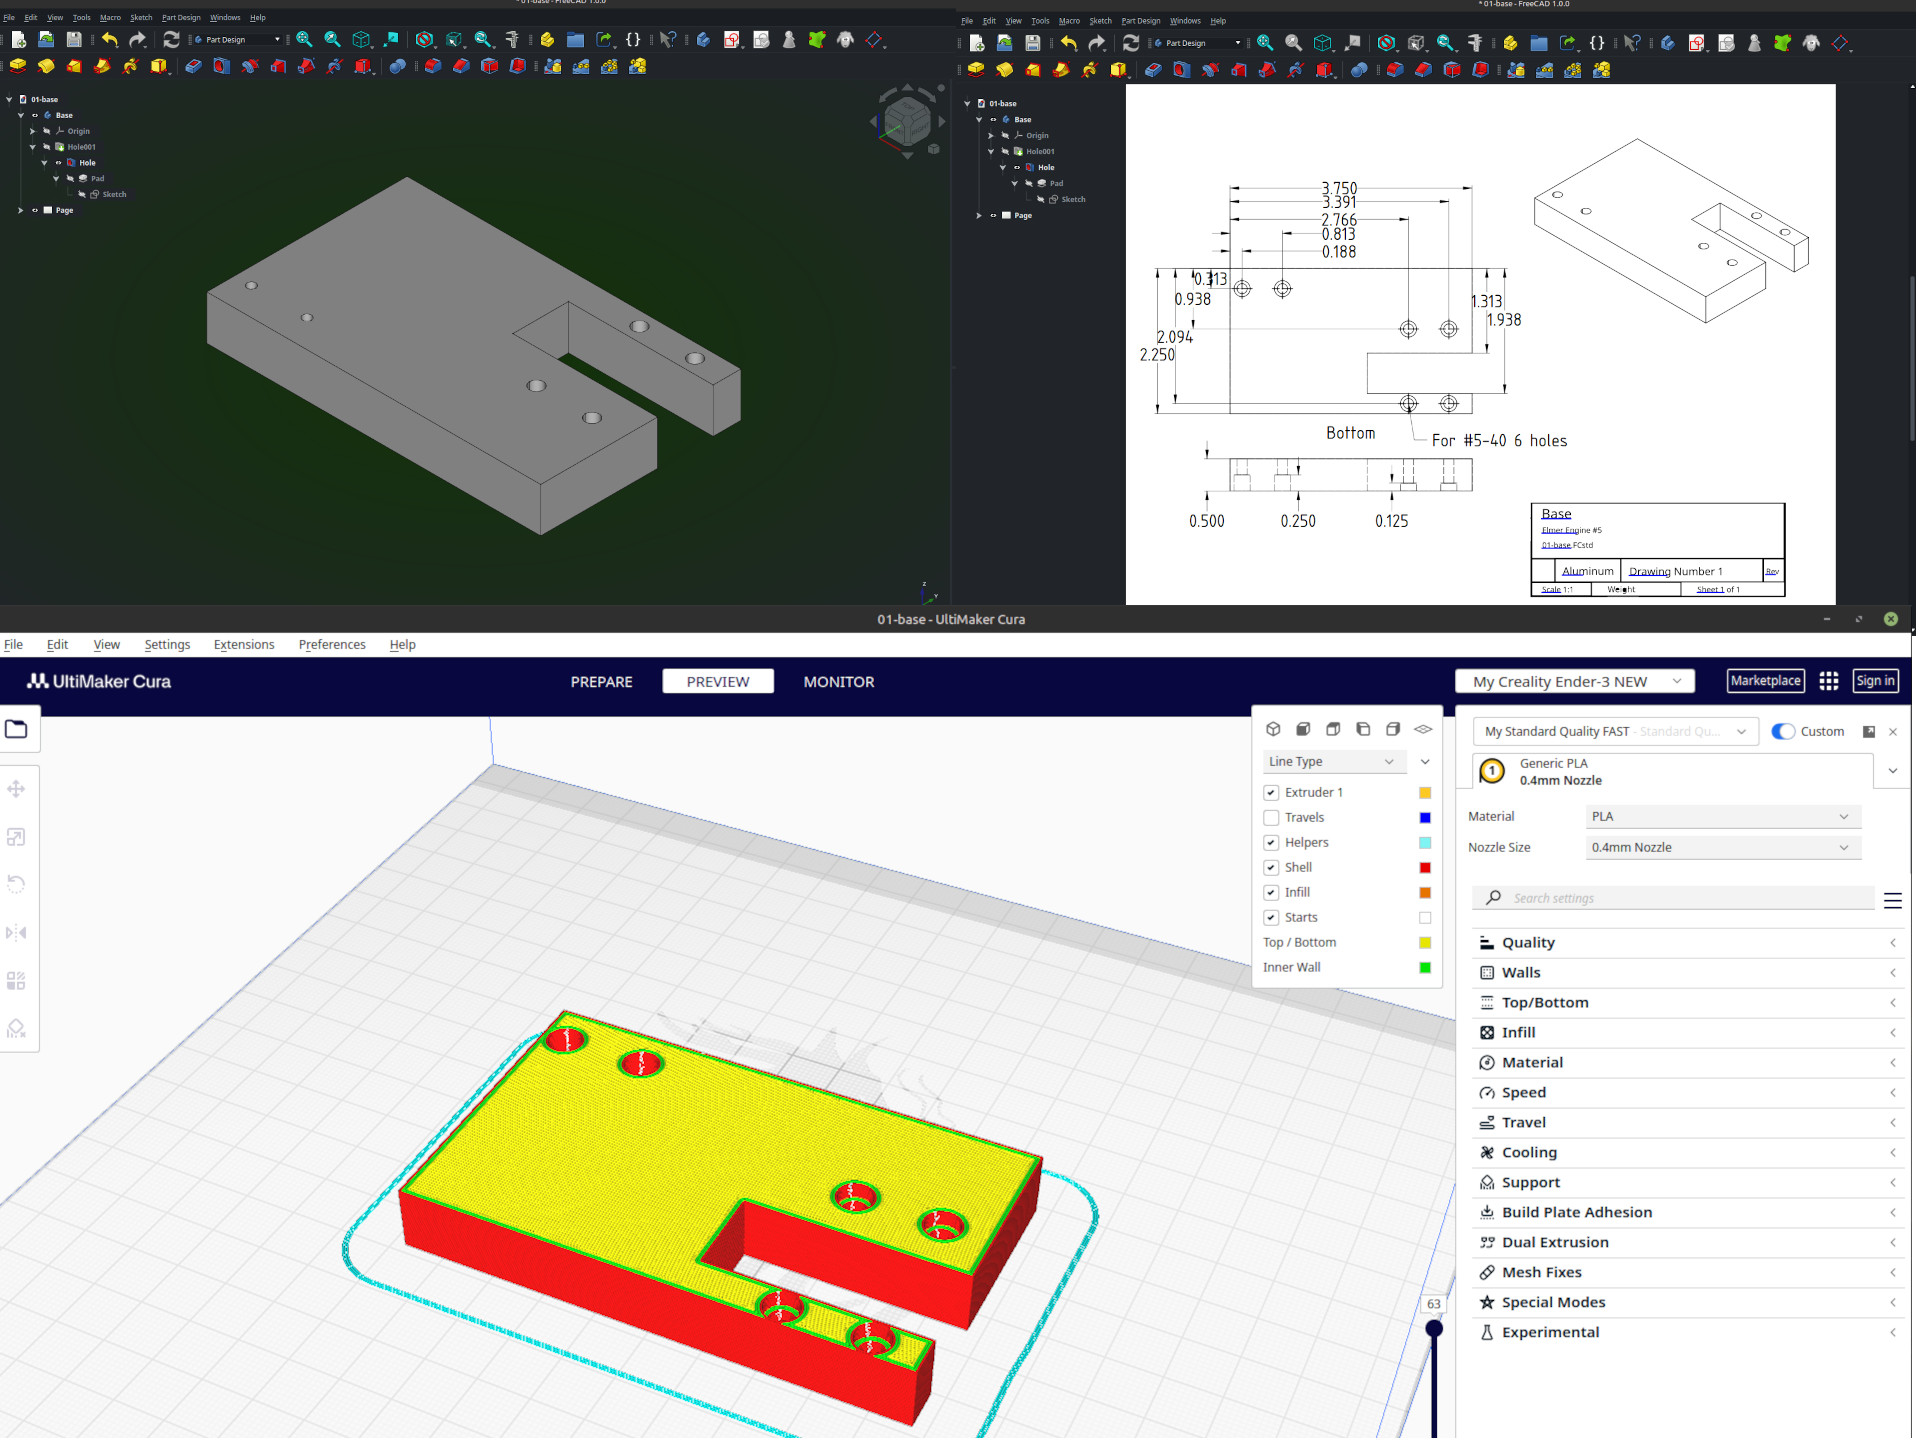Screen dimensions: 1920x1440
Task: Click the Marketplace button
Action: coord(1766,681)
